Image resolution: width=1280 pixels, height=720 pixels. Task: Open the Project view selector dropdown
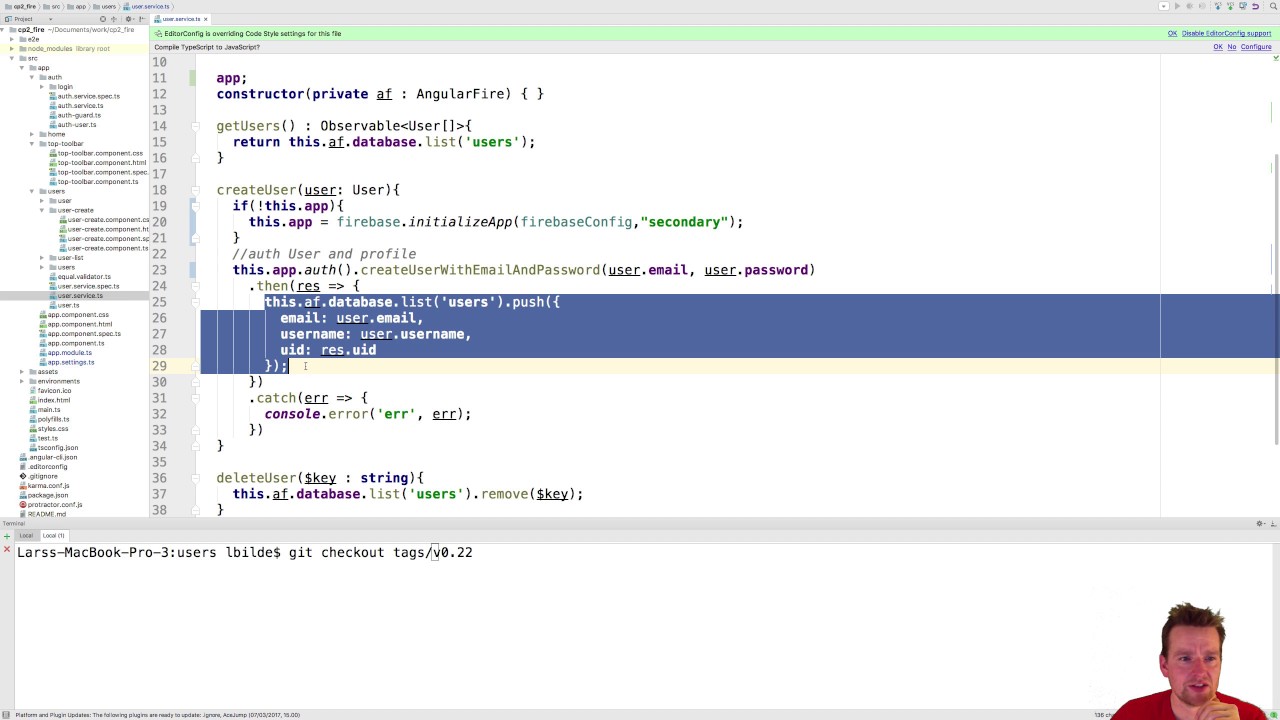(x=50, y=19)
